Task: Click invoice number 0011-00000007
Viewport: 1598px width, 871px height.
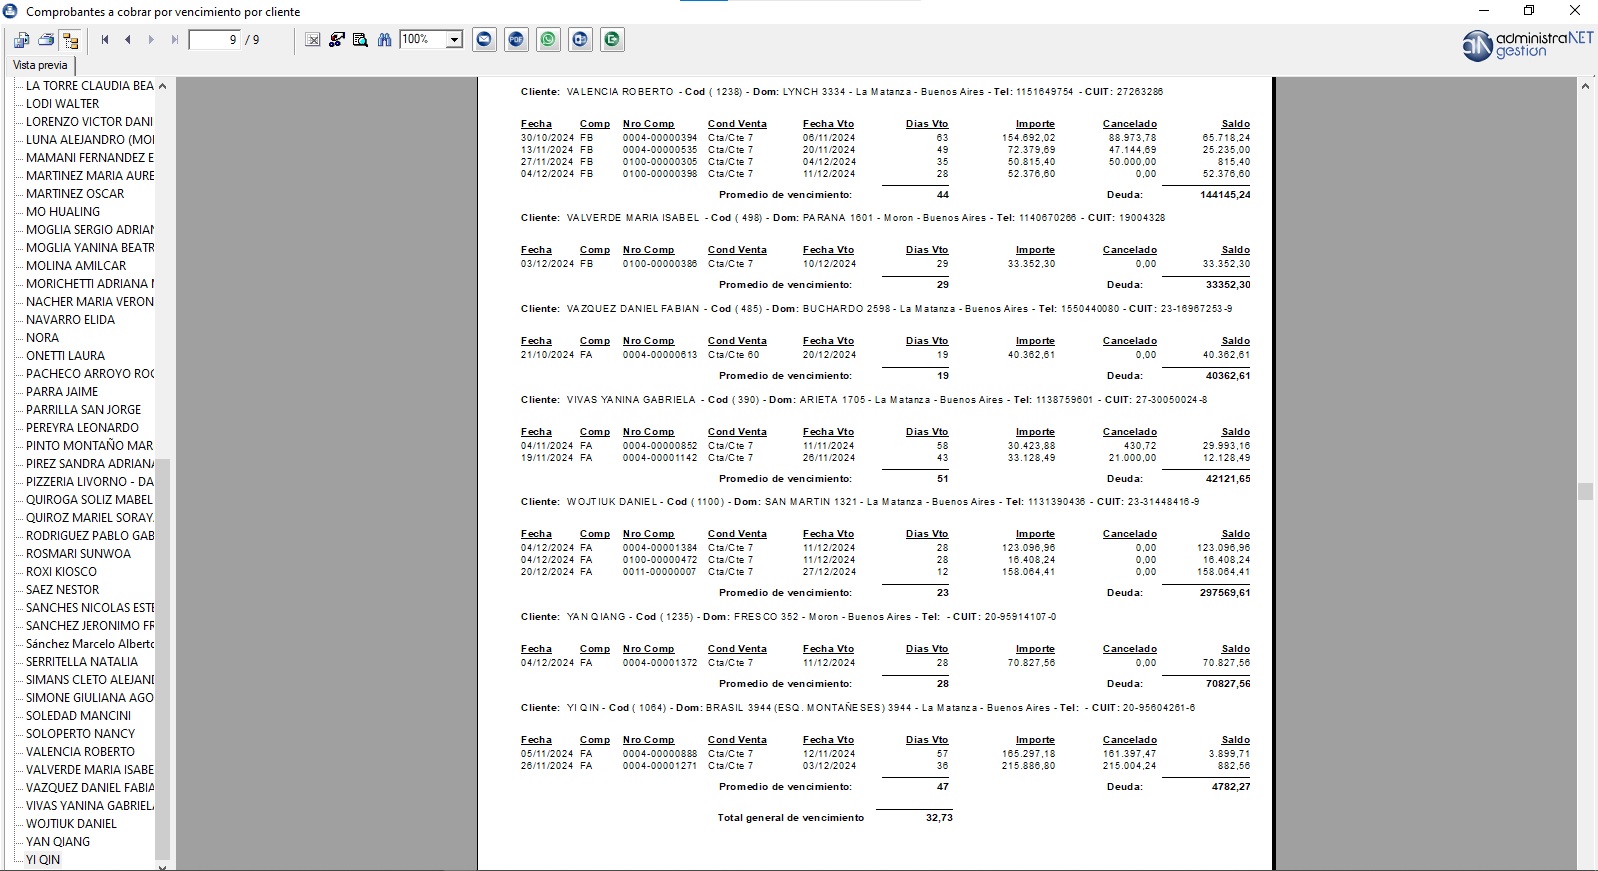Action: tap(659, 572)
